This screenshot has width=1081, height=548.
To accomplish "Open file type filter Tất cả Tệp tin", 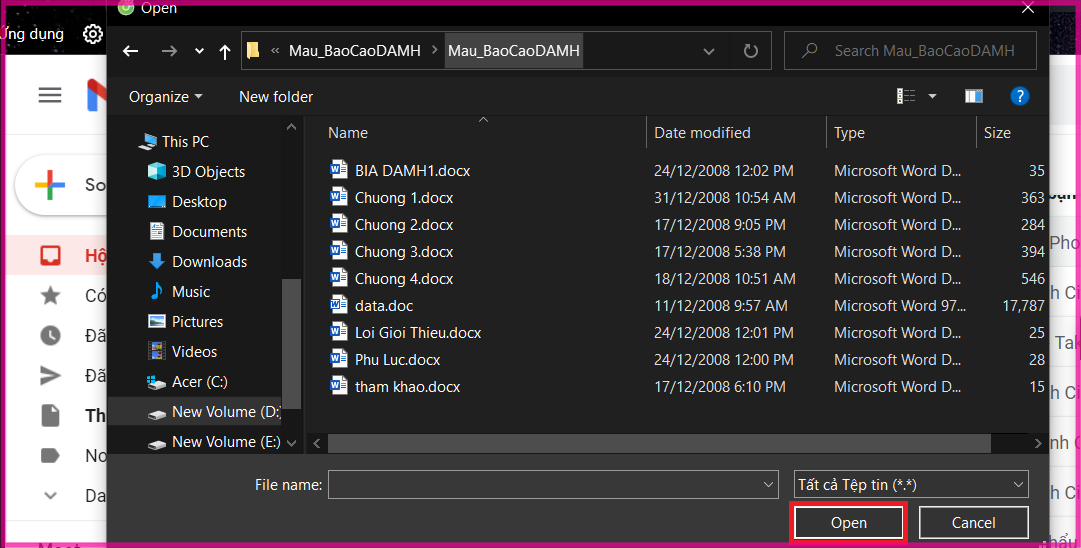I will point(911,485).
